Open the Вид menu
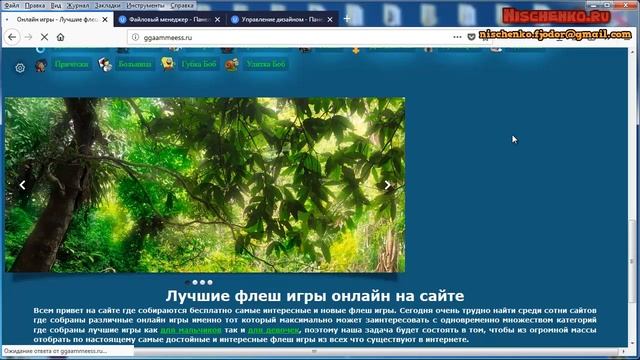The width and height of the screenshot is (640, 360). coord(56,5)
